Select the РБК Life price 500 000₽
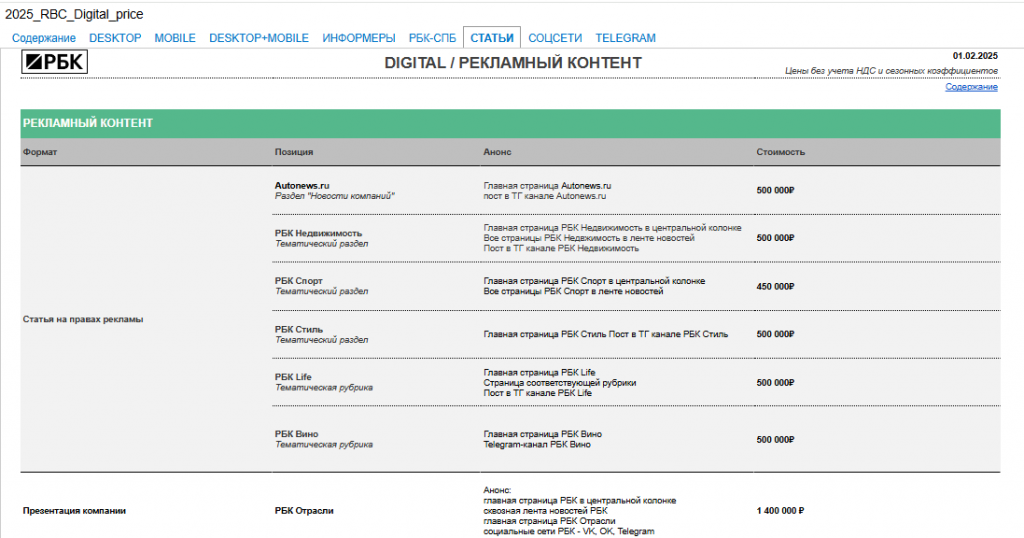Viewport: 1024px width, 538px height. click(x=775, y=383)
